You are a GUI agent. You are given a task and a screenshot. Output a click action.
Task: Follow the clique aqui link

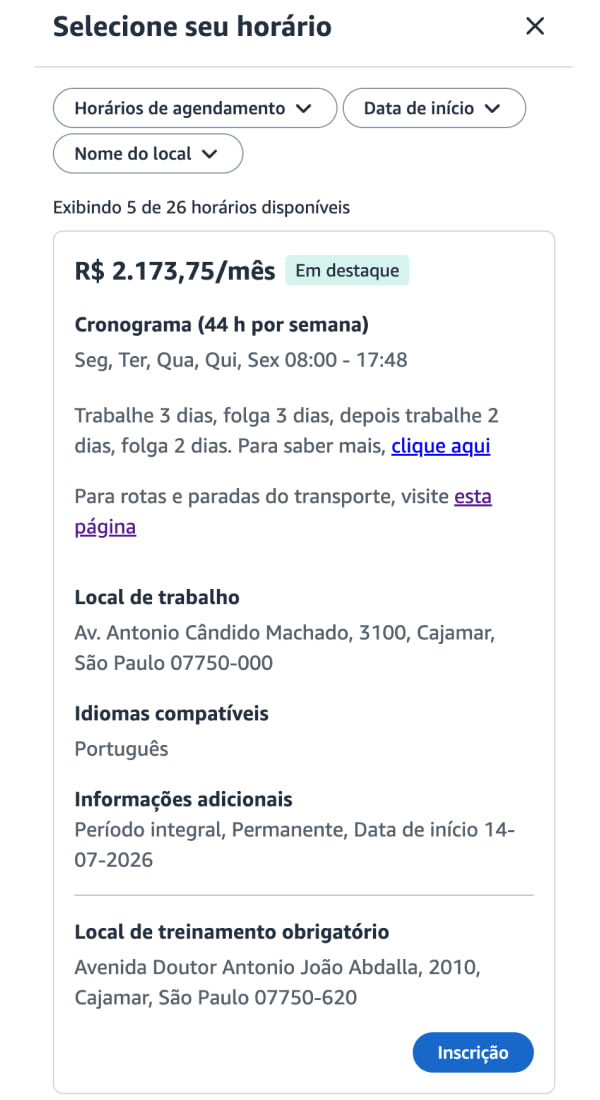pyautogui.click(x=441, y=446)
